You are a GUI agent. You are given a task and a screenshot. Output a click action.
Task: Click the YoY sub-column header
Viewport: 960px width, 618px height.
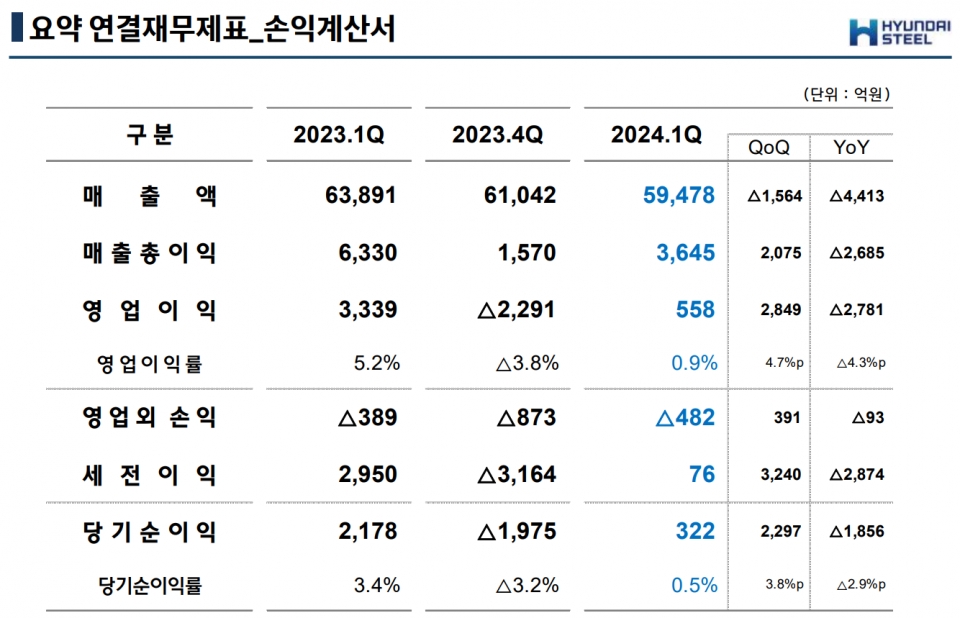coord(851,148)
